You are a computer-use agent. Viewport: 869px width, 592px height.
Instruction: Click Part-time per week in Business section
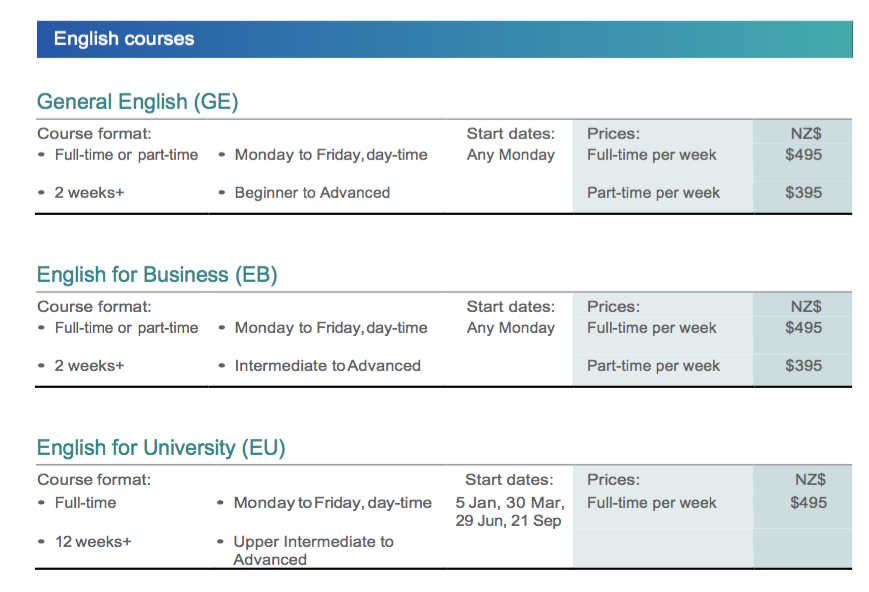[653, 366]
